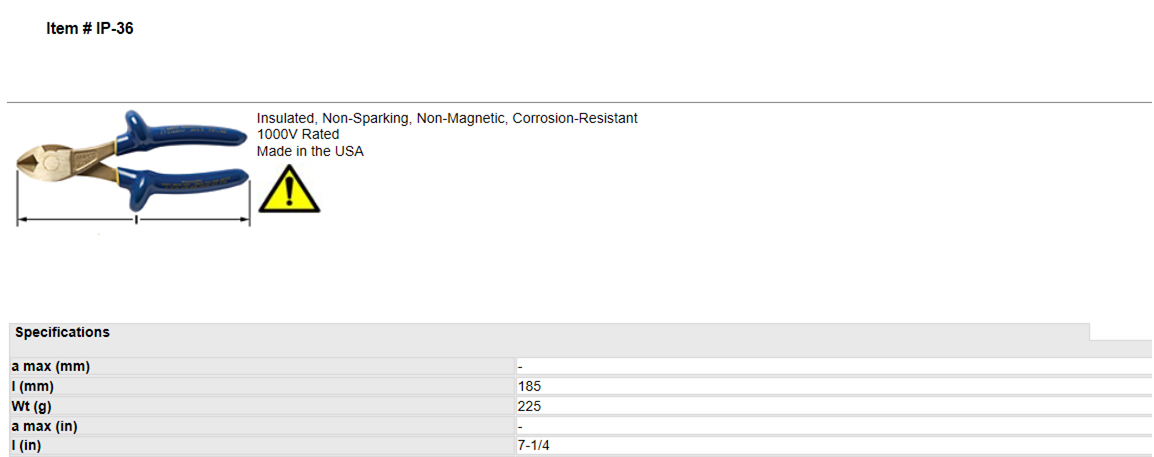Click the length dimension 'l' marker line
Image resolution: width=1154 pixels, height=457 pixels.
tap(134, 219)
